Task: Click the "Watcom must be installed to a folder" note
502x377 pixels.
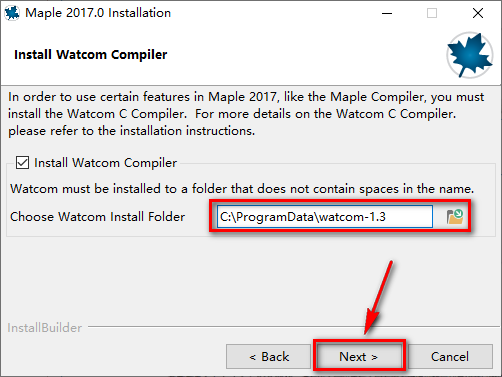Action: point(242,189)
